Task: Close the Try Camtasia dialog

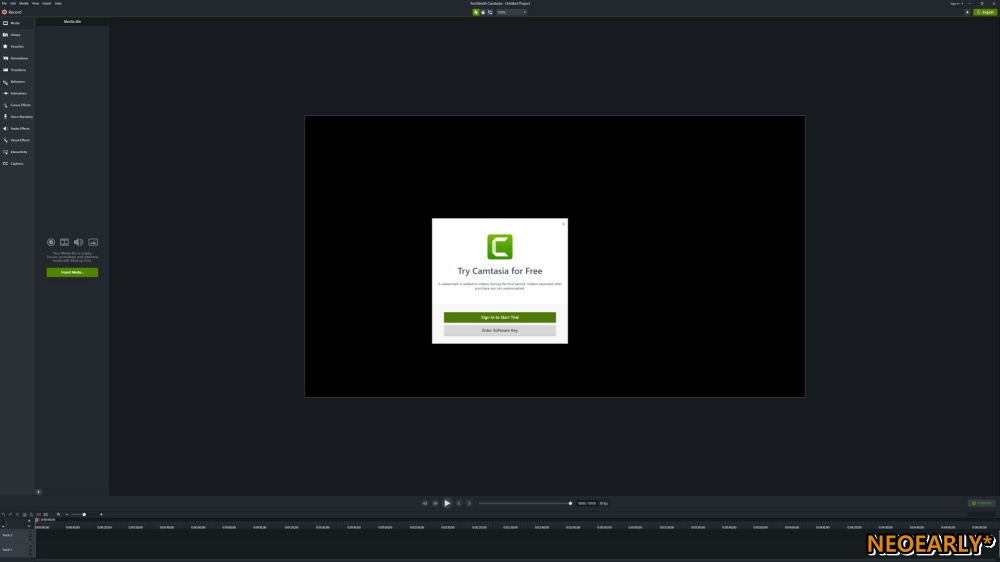Action: coord(563,224)
